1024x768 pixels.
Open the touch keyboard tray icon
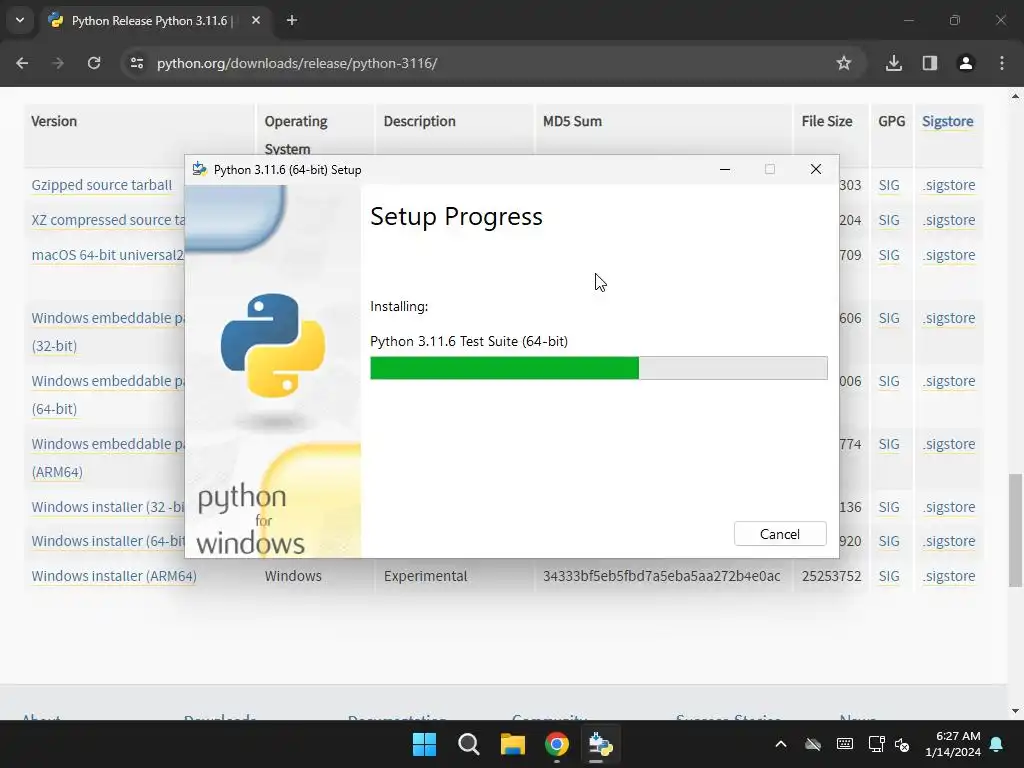click(x=844, y=744)
